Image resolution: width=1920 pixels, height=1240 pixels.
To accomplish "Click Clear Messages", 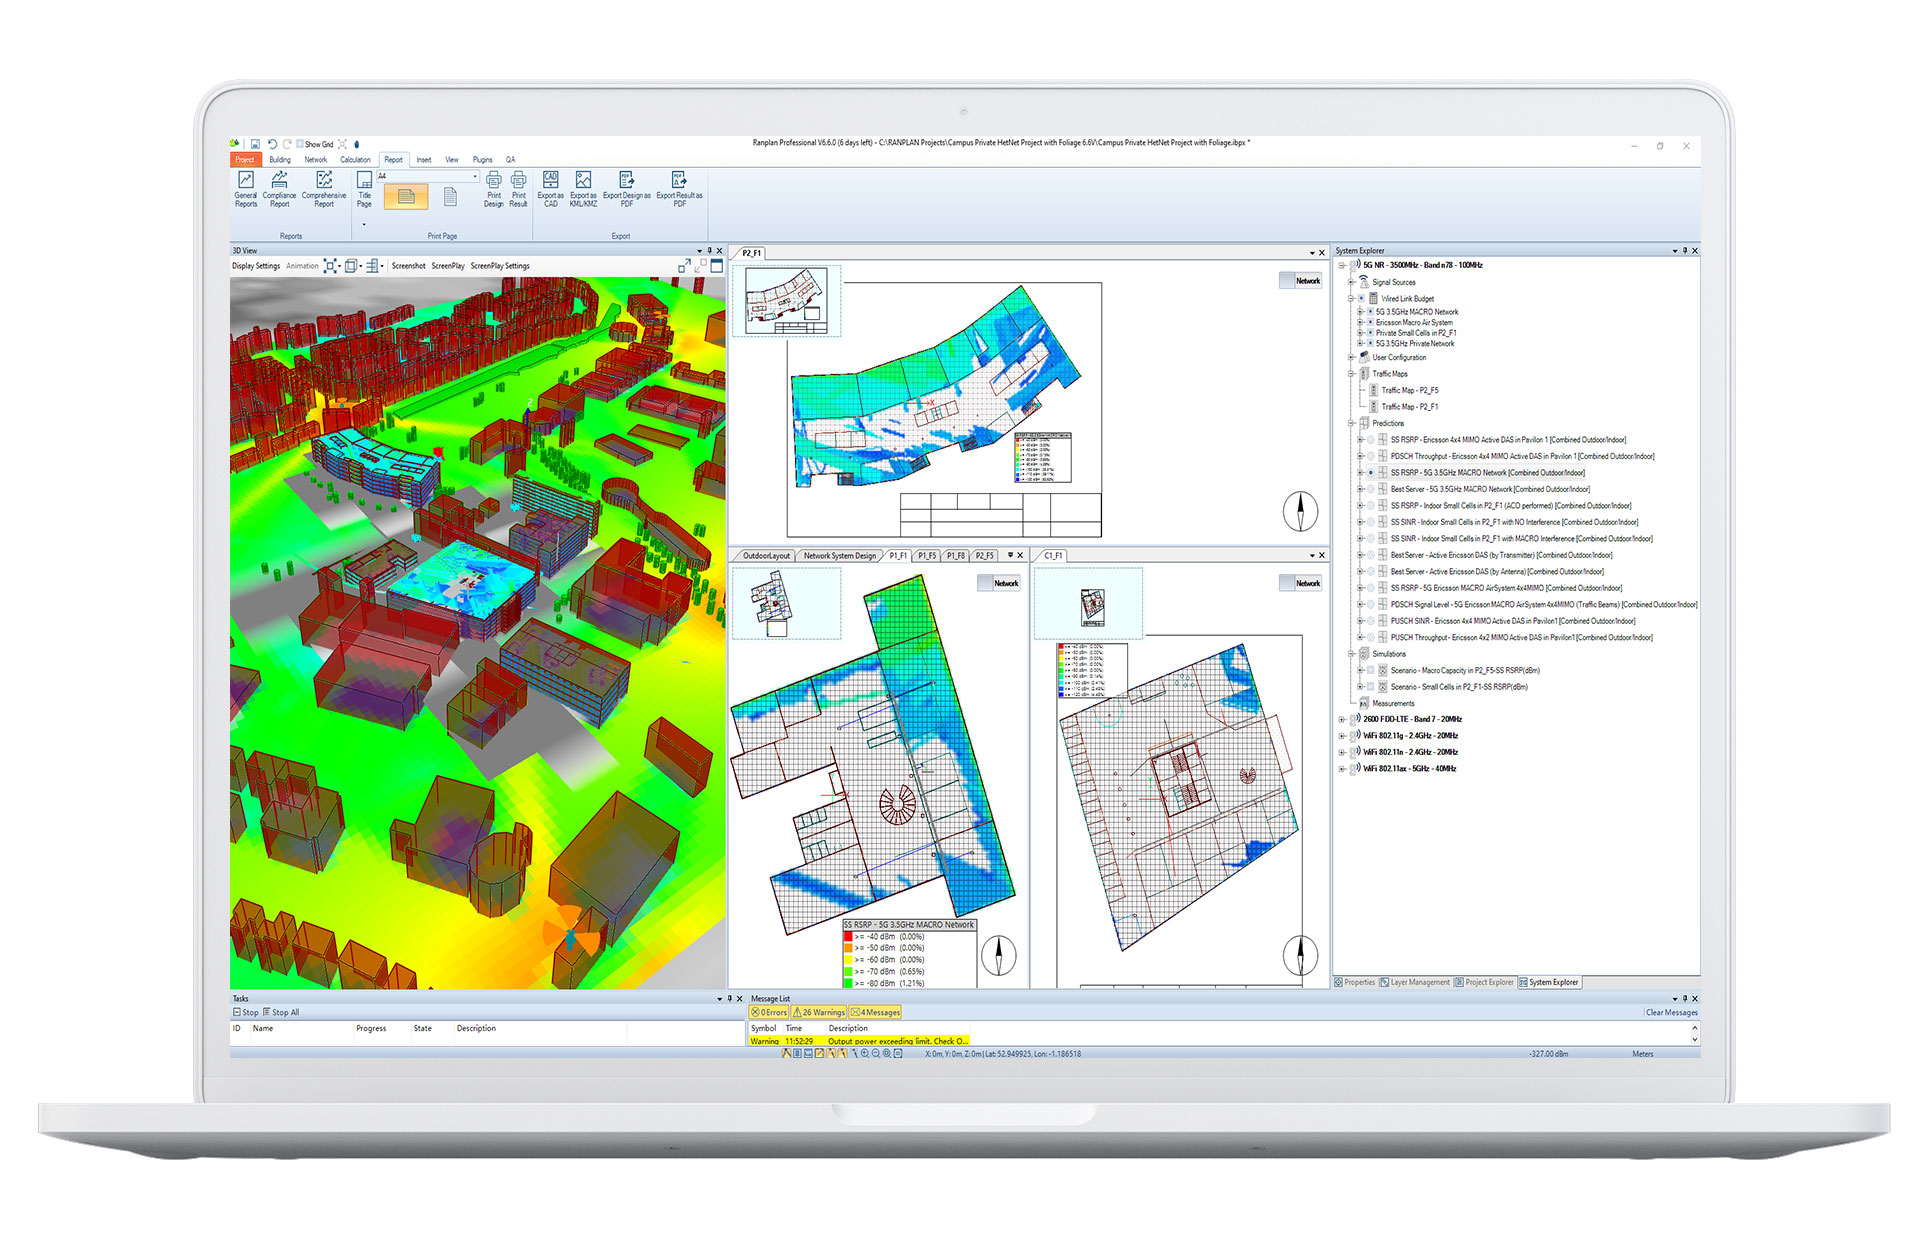I will tap(1671, 1012).
